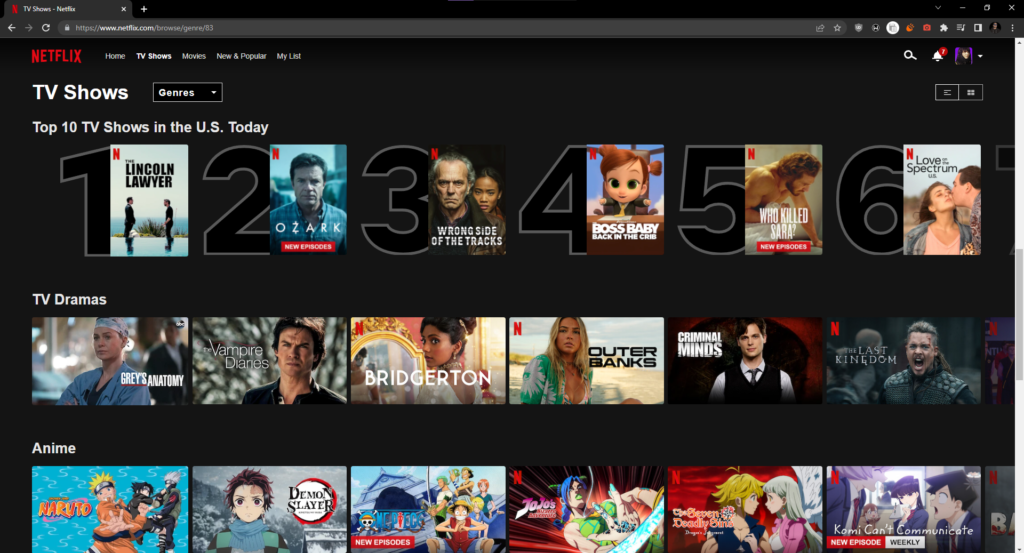Viewport: 1024px width, 553px height.
Task: Close the TV Shows - Netflix tab
Action: (123, 9)
